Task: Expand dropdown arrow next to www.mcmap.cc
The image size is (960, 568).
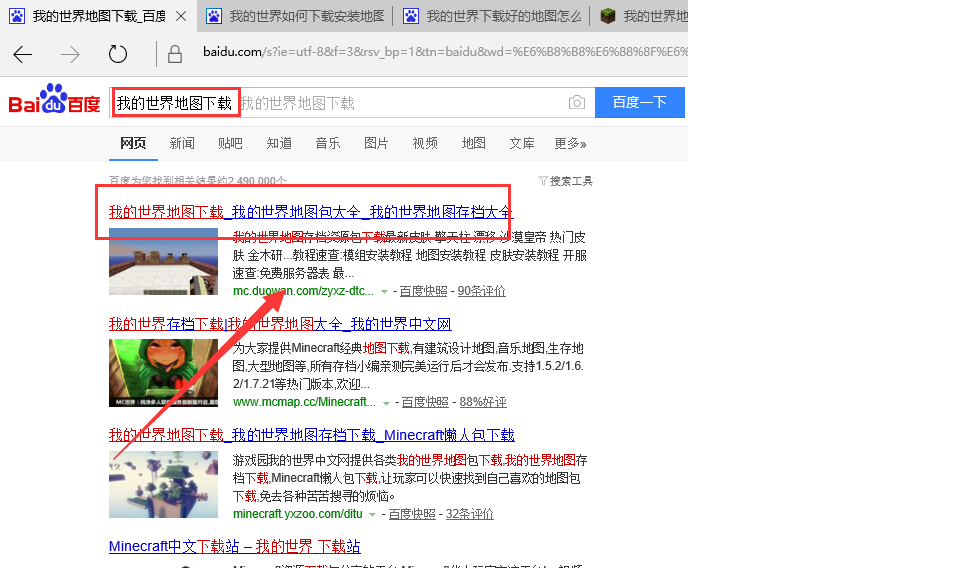Action: click(386, 403)
